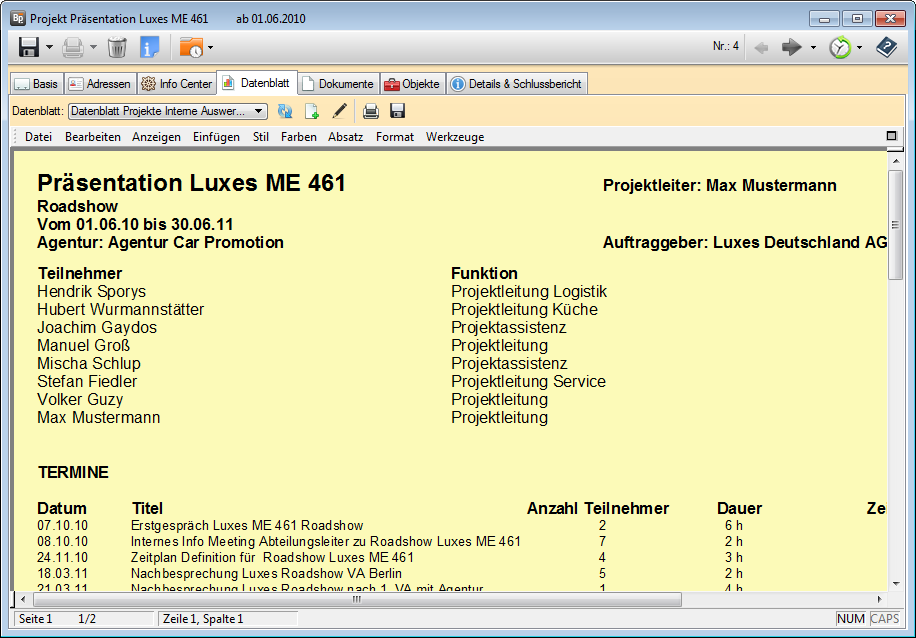Screen dimensions: 916x638
Task: Toggle CAPS indicator in status bar
Action: [x=883, y=619]
